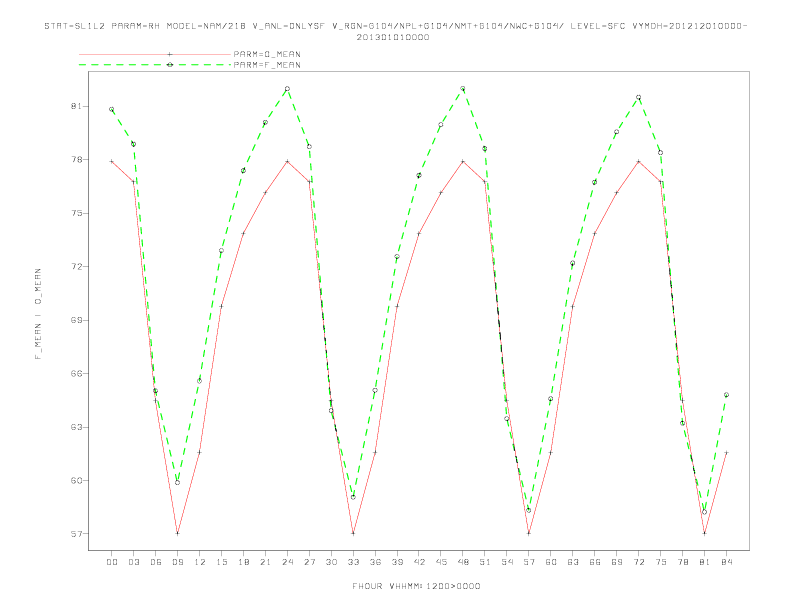Click the x-axis tick label 57
This screenshot has width=792, height=612.
click(x=529, y=562)
